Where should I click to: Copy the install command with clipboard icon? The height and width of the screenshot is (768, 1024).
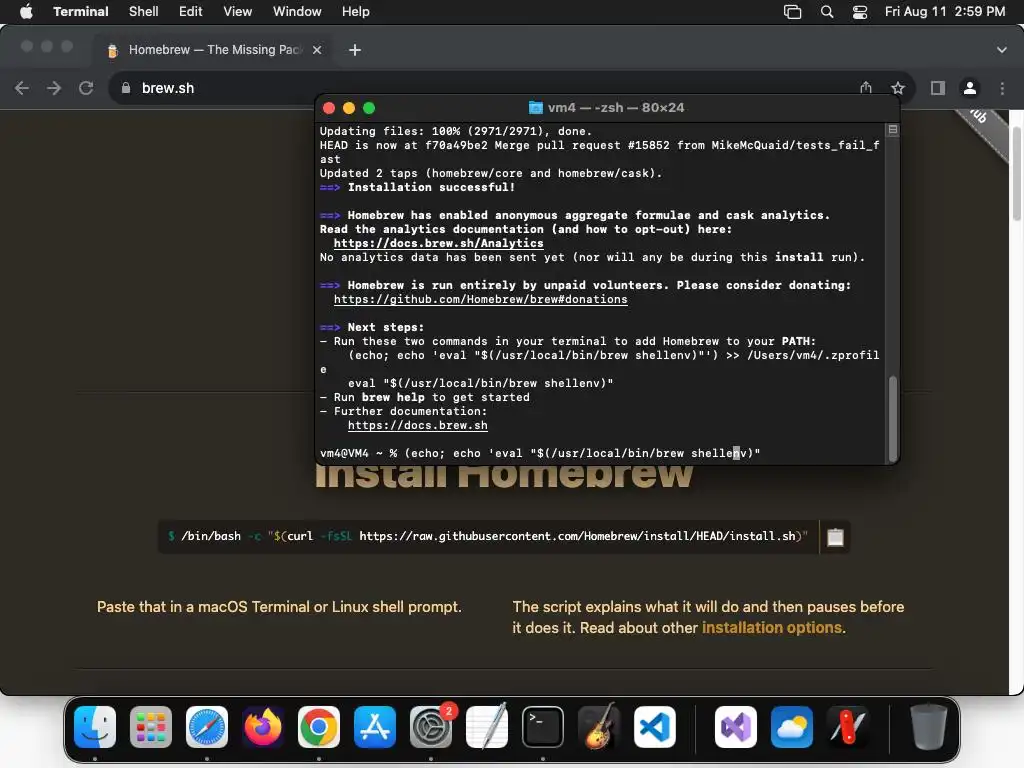pyautogui.click(x=835, y=537)
